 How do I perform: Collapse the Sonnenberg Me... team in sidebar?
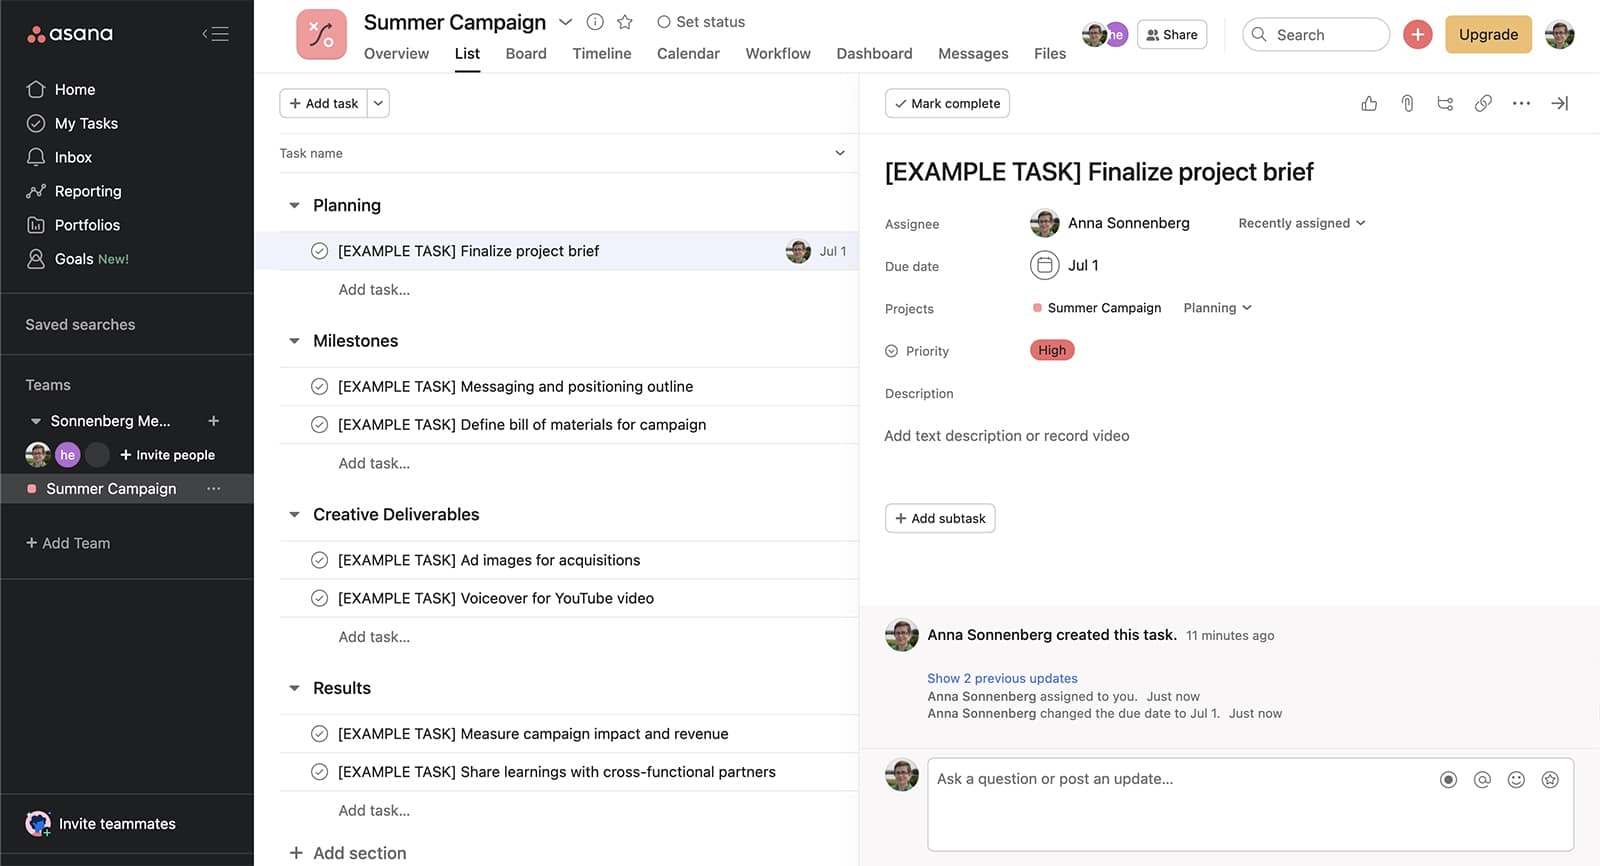36,421
